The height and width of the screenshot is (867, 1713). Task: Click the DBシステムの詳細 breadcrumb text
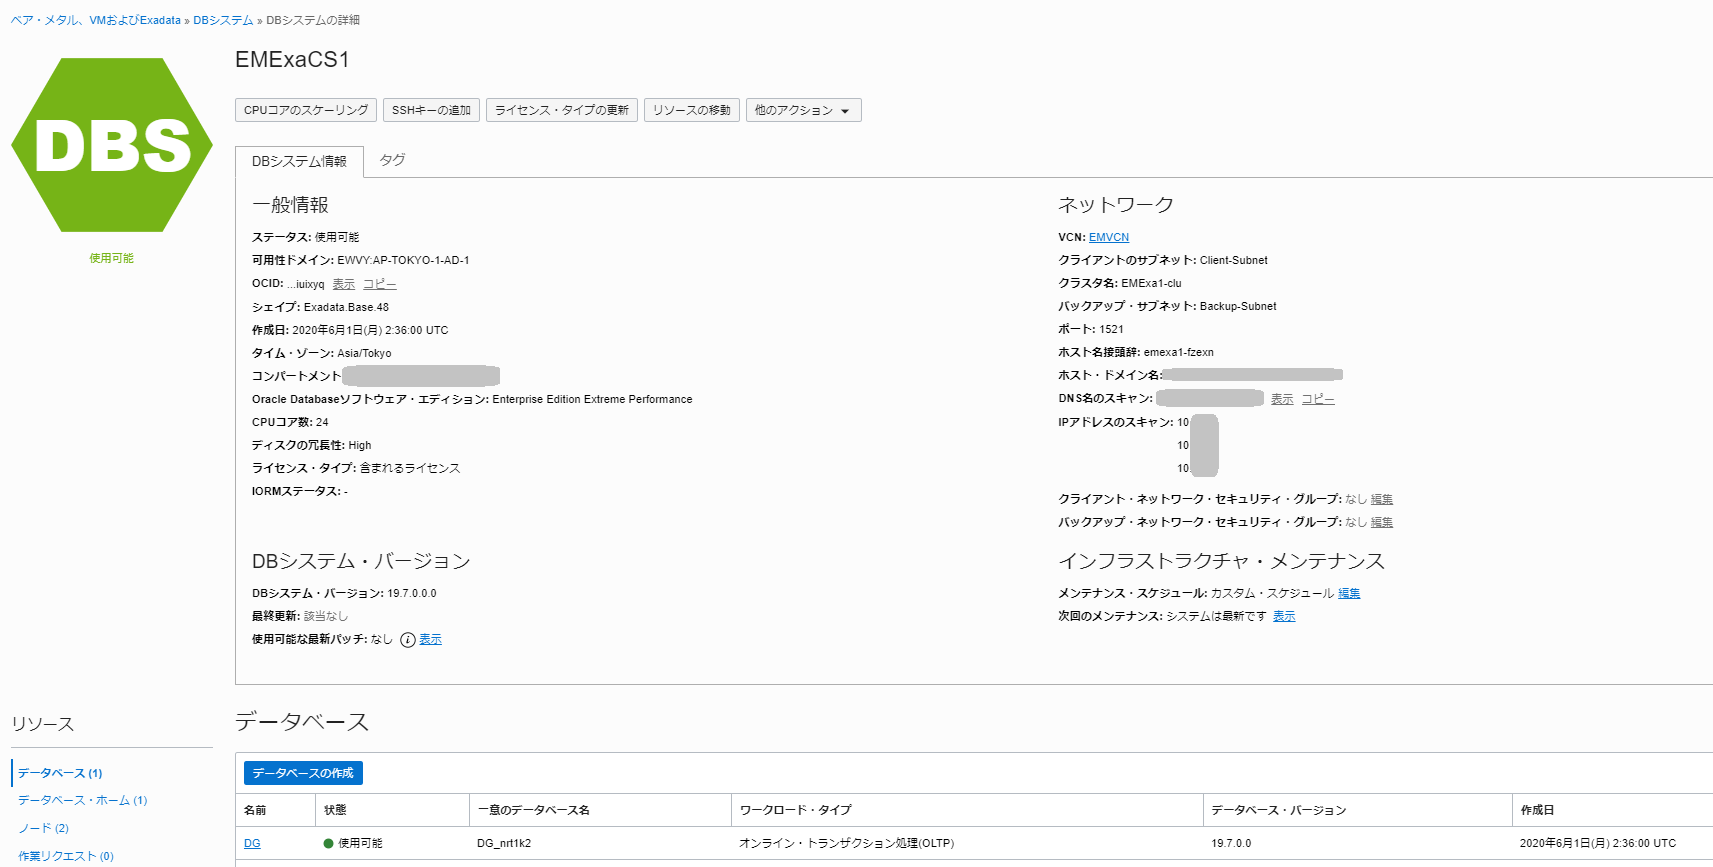coord(313,20)
